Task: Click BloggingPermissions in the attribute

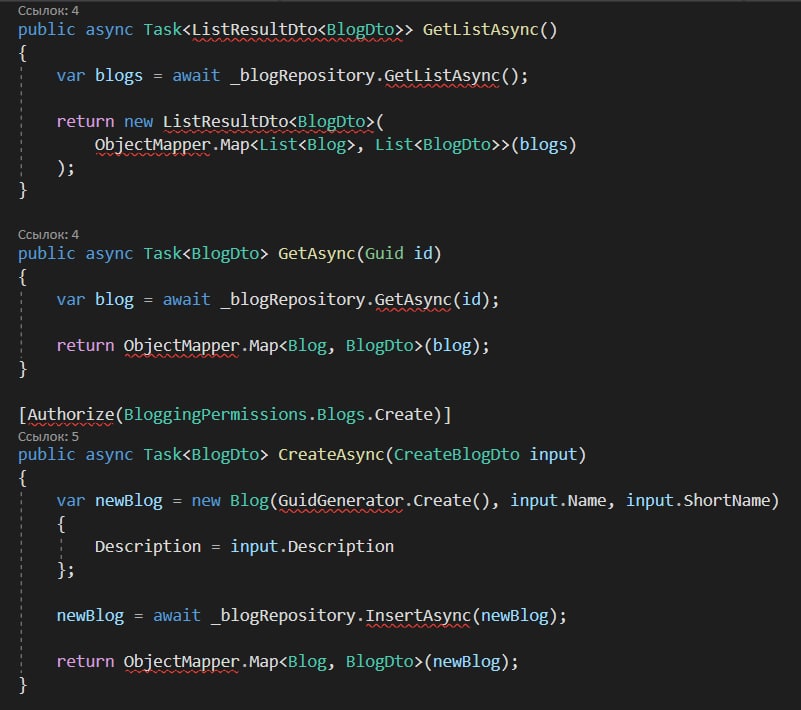Action: [216, 414]
